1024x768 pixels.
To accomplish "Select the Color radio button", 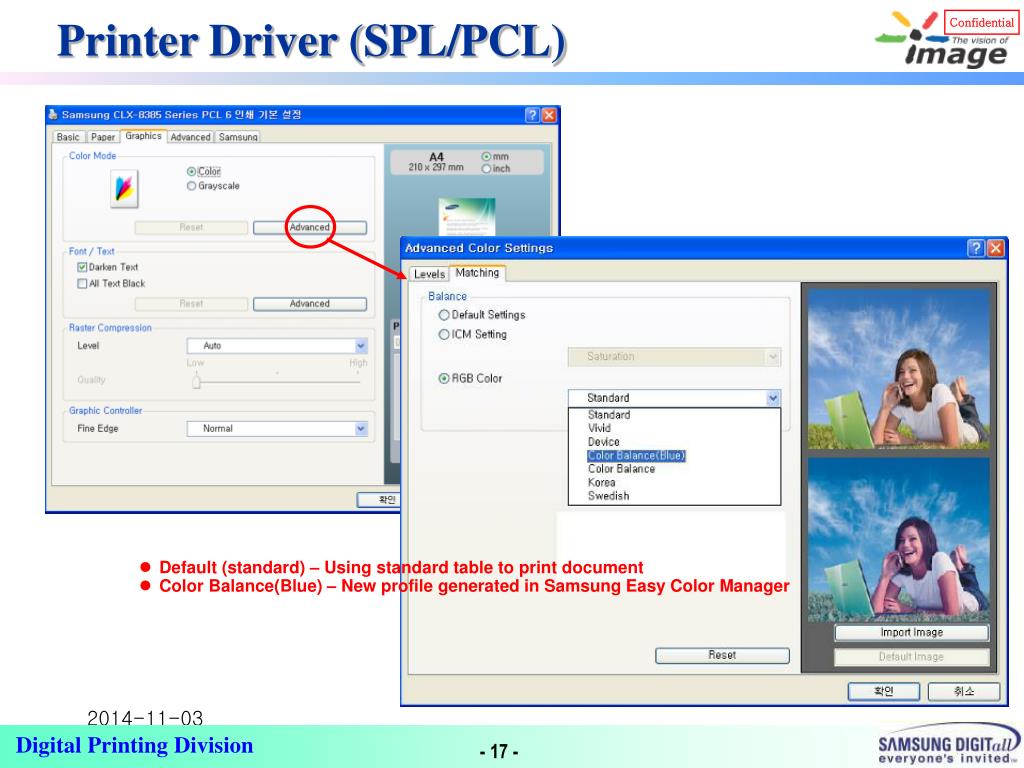I will tap(191, 172).
